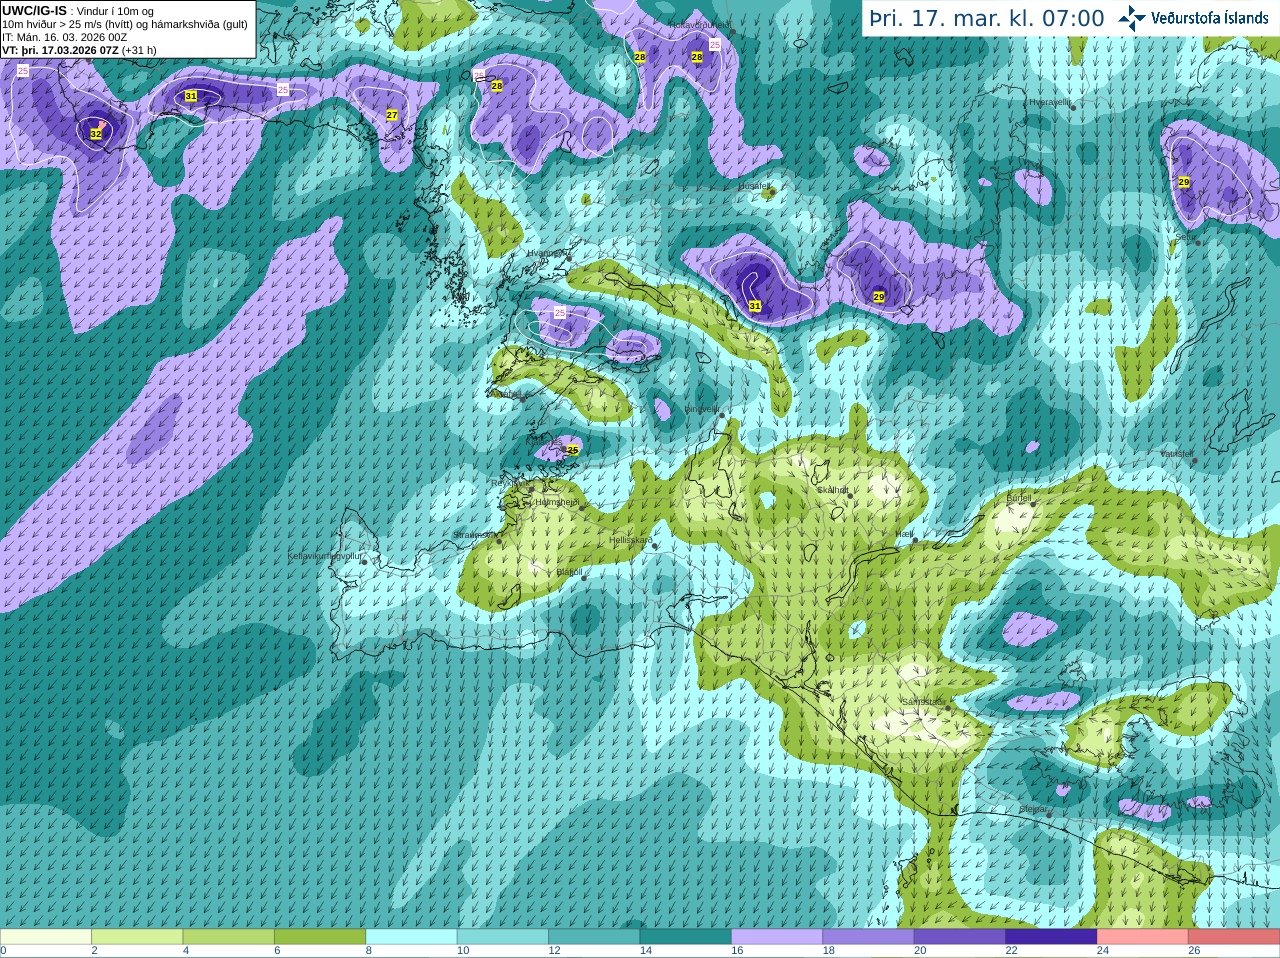Click the 20–22 m/s violet legend swatch

960,937
